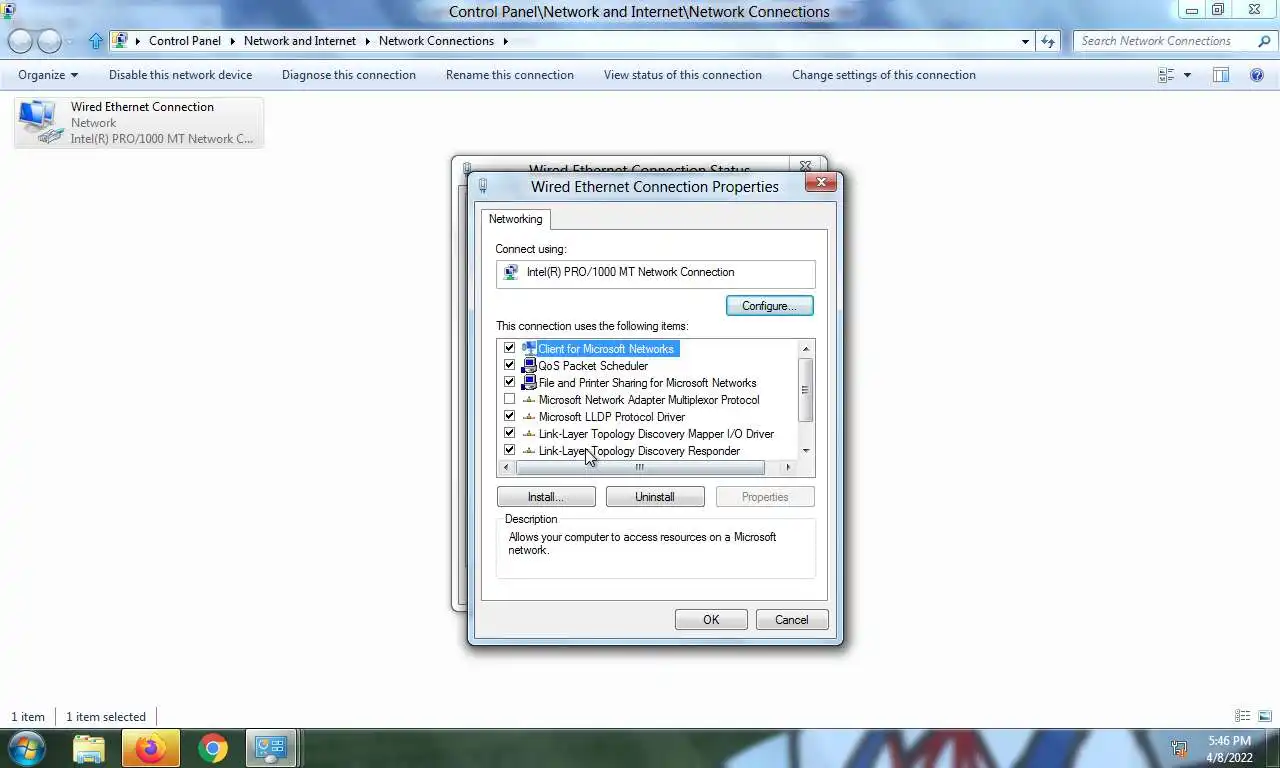Click the items list horizontal scrollbar thumb
Screen dimensions: 1280x768
(x=640, y=467)
